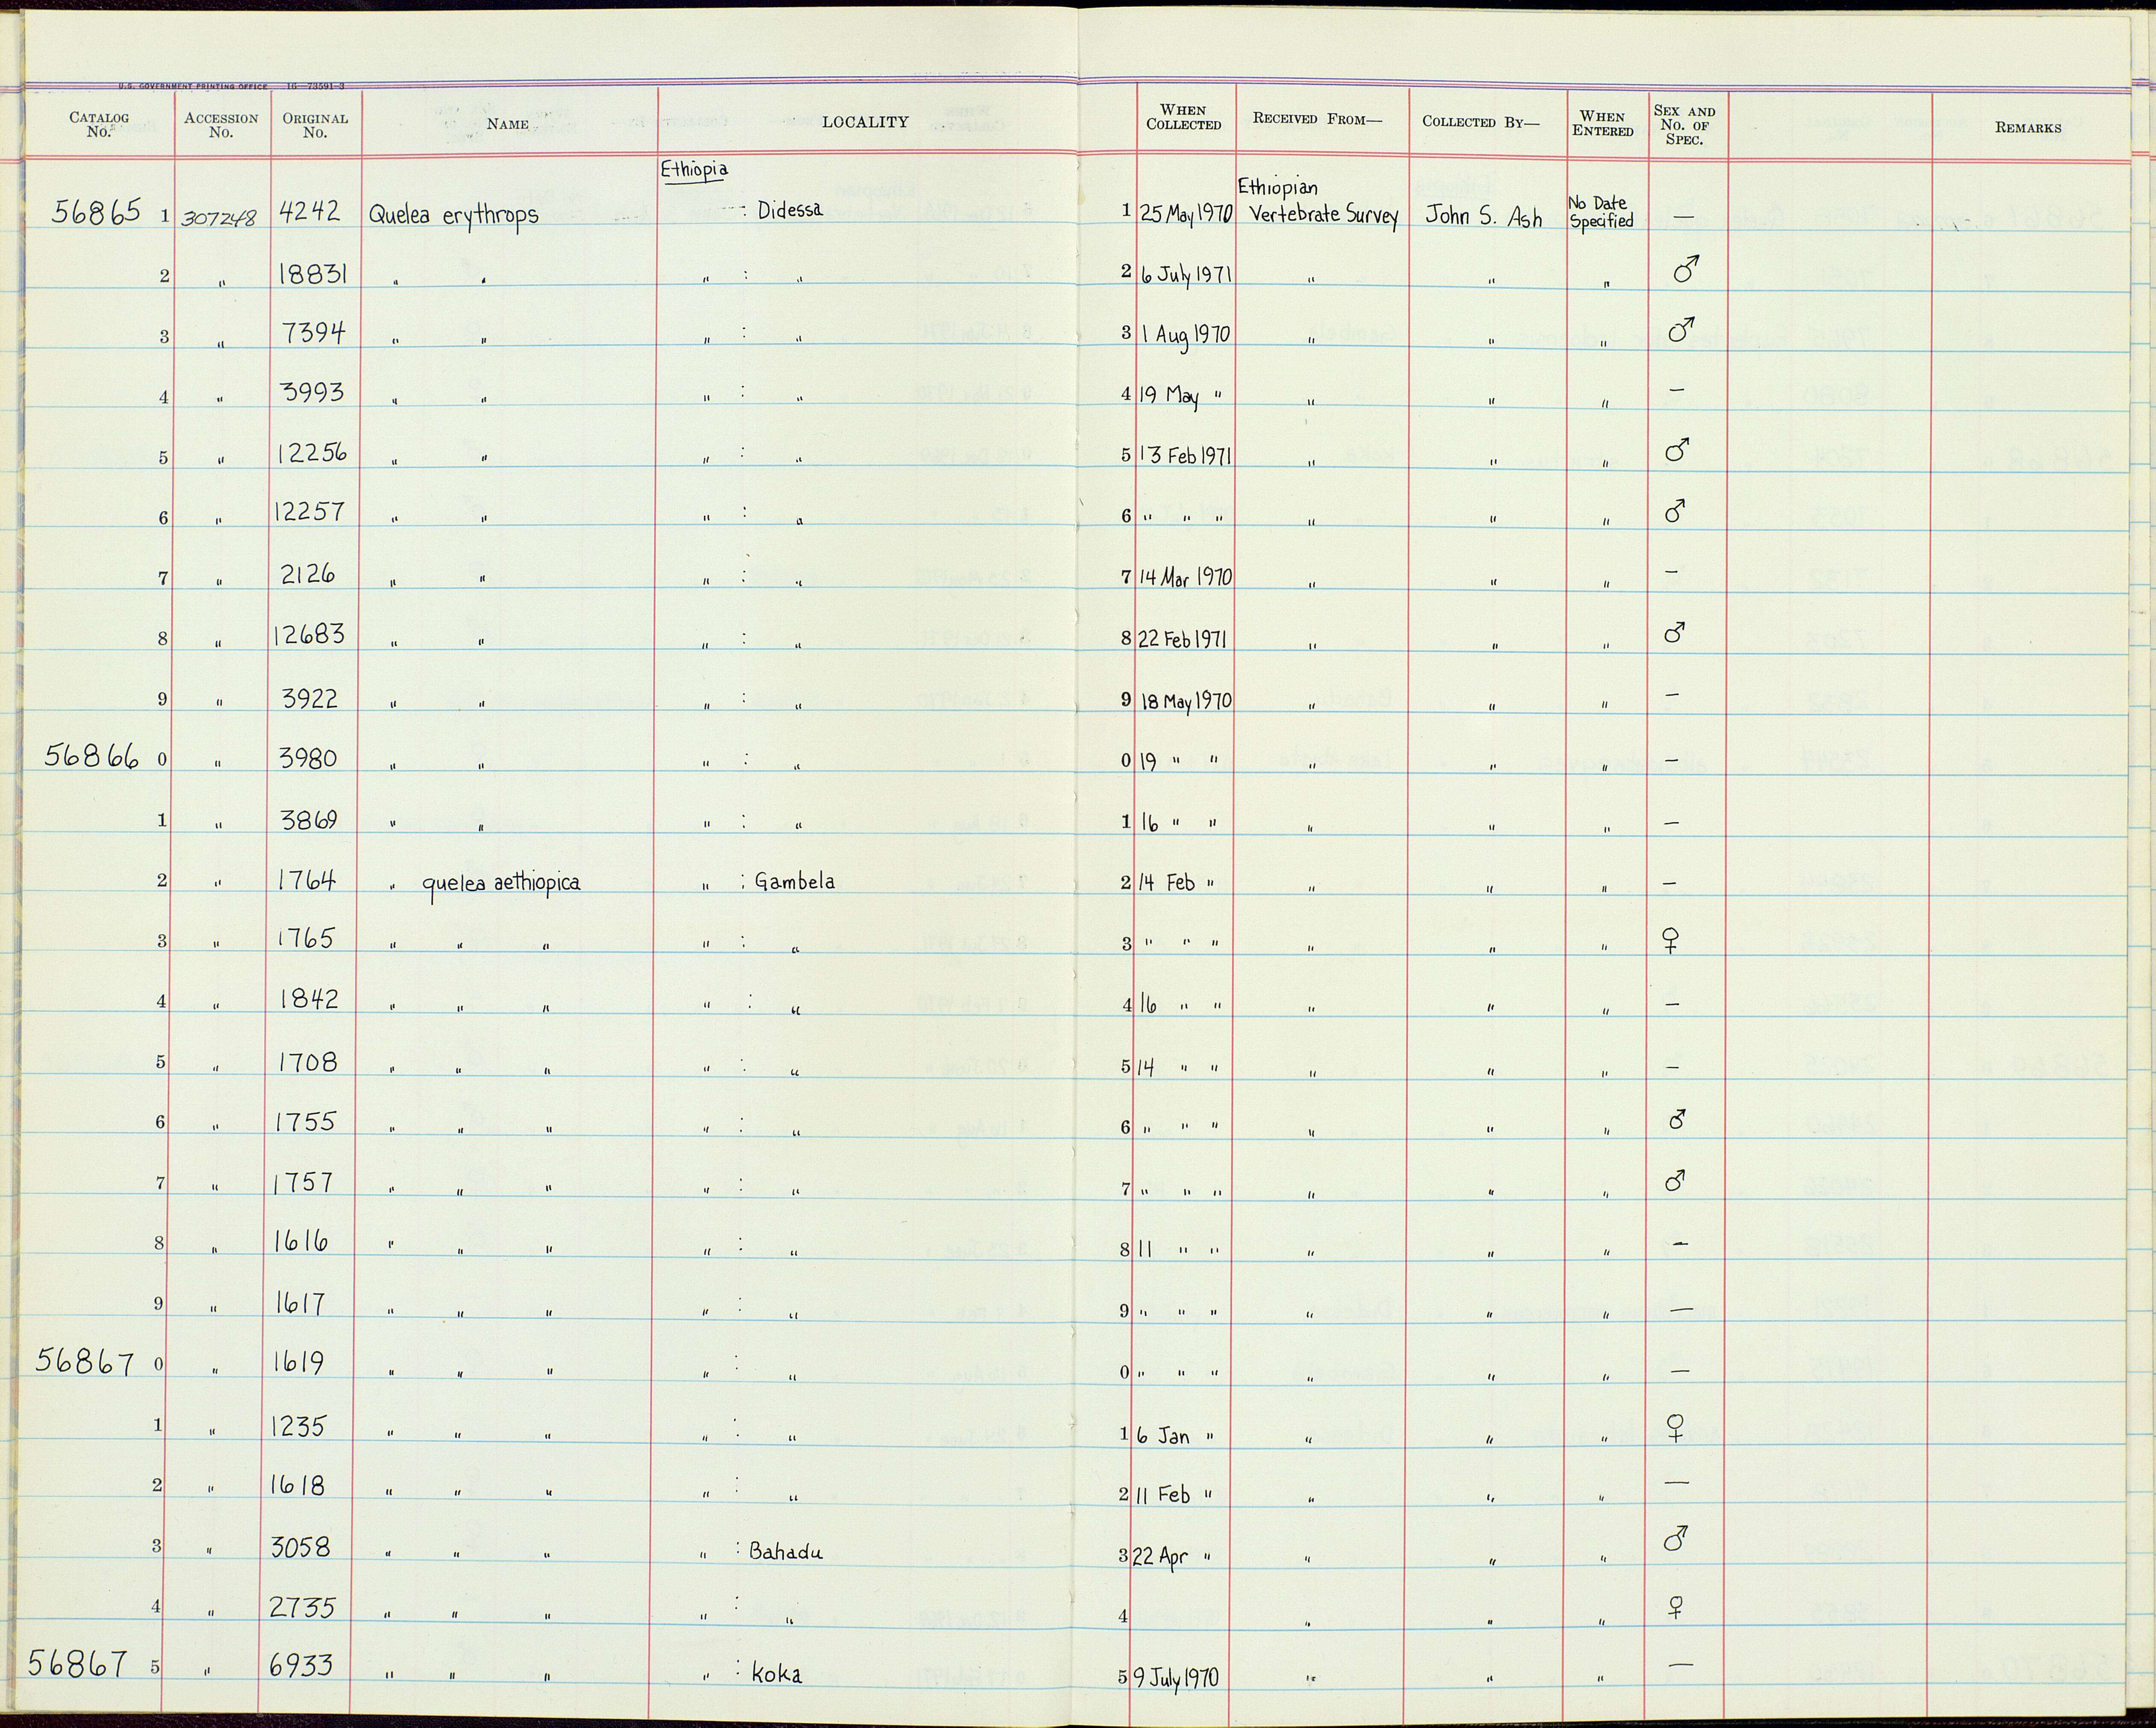Viewport: 2156px width, 1728px height.
Task: Click the Sex and No. of Spec. header
Action: pos(1685,125)
